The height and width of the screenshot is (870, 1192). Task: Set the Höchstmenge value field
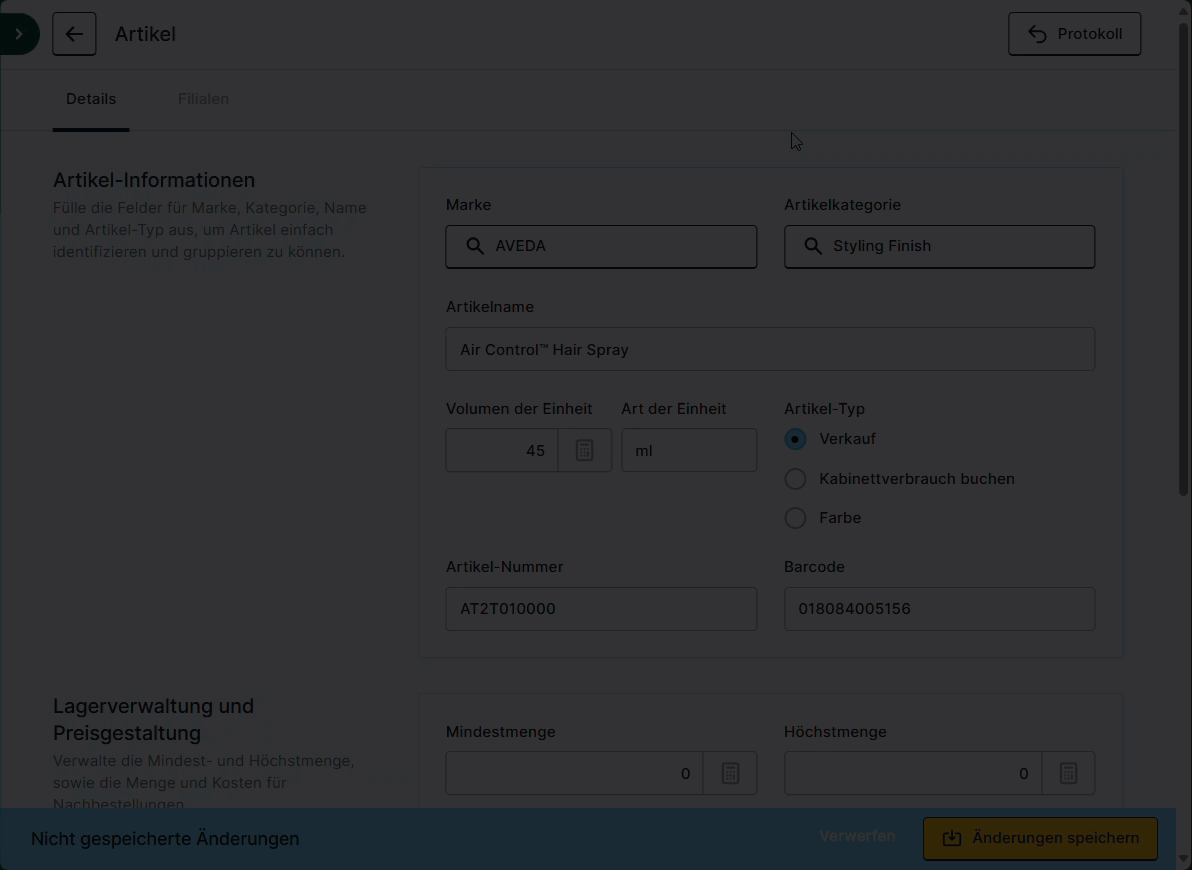[x=913, y=773]
